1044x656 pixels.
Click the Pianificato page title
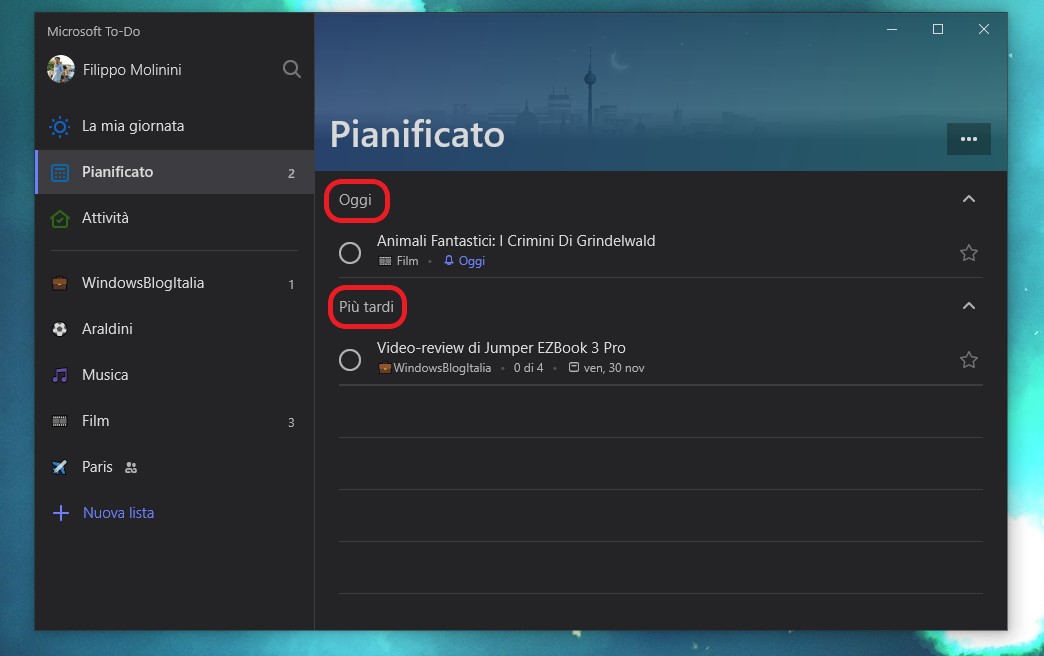(417, 135)
